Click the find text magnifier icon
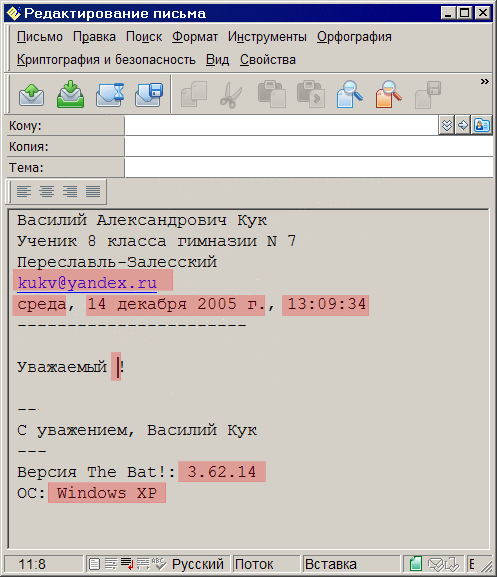The width and height of the screenshot is (497, 577). pyautogui.click(x=349, y=95)
